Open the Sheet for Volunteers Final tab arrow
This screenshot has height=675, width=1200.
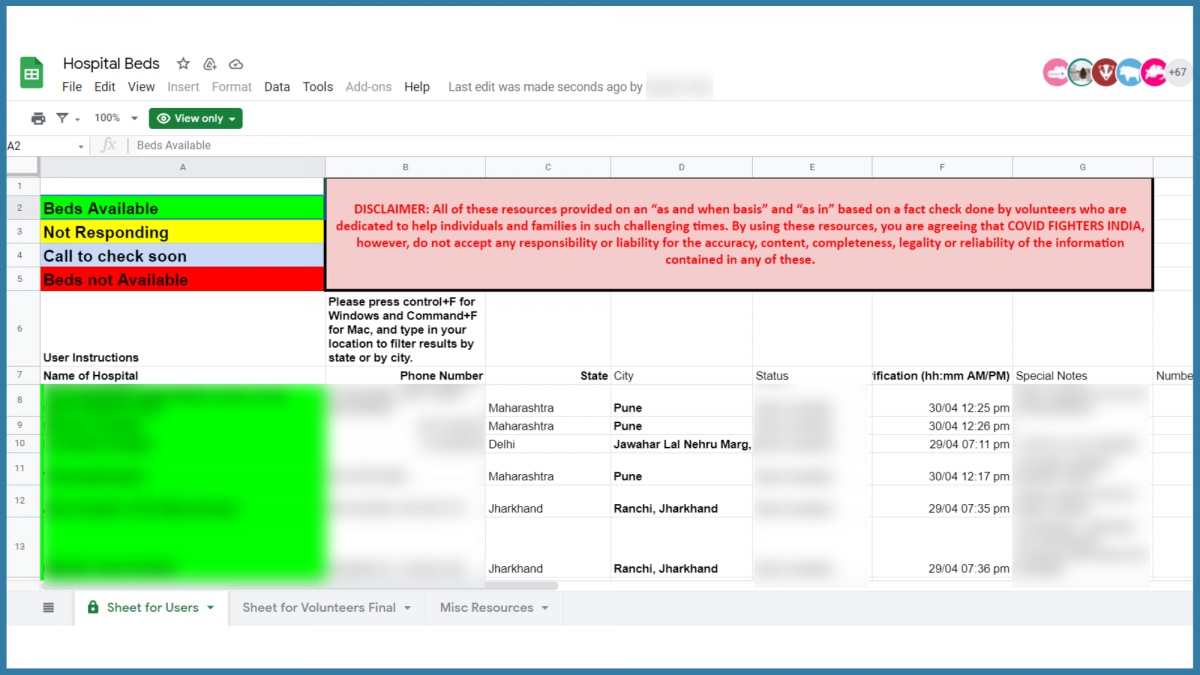coord(408,608)
